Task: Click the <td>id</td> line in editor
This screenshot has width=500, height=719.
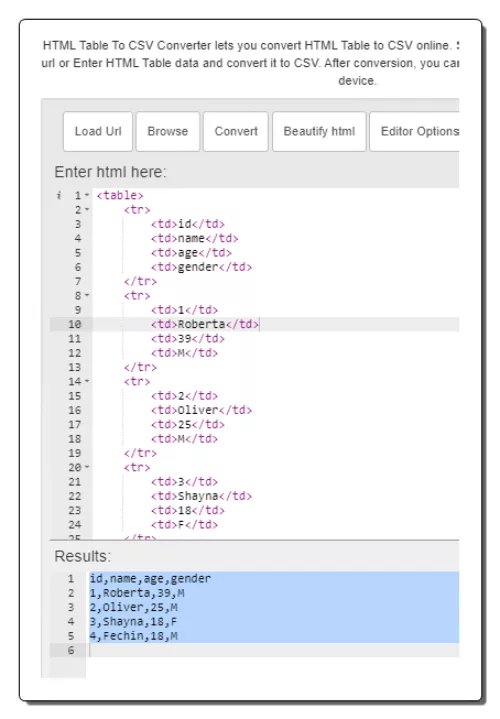Action: 188,224
